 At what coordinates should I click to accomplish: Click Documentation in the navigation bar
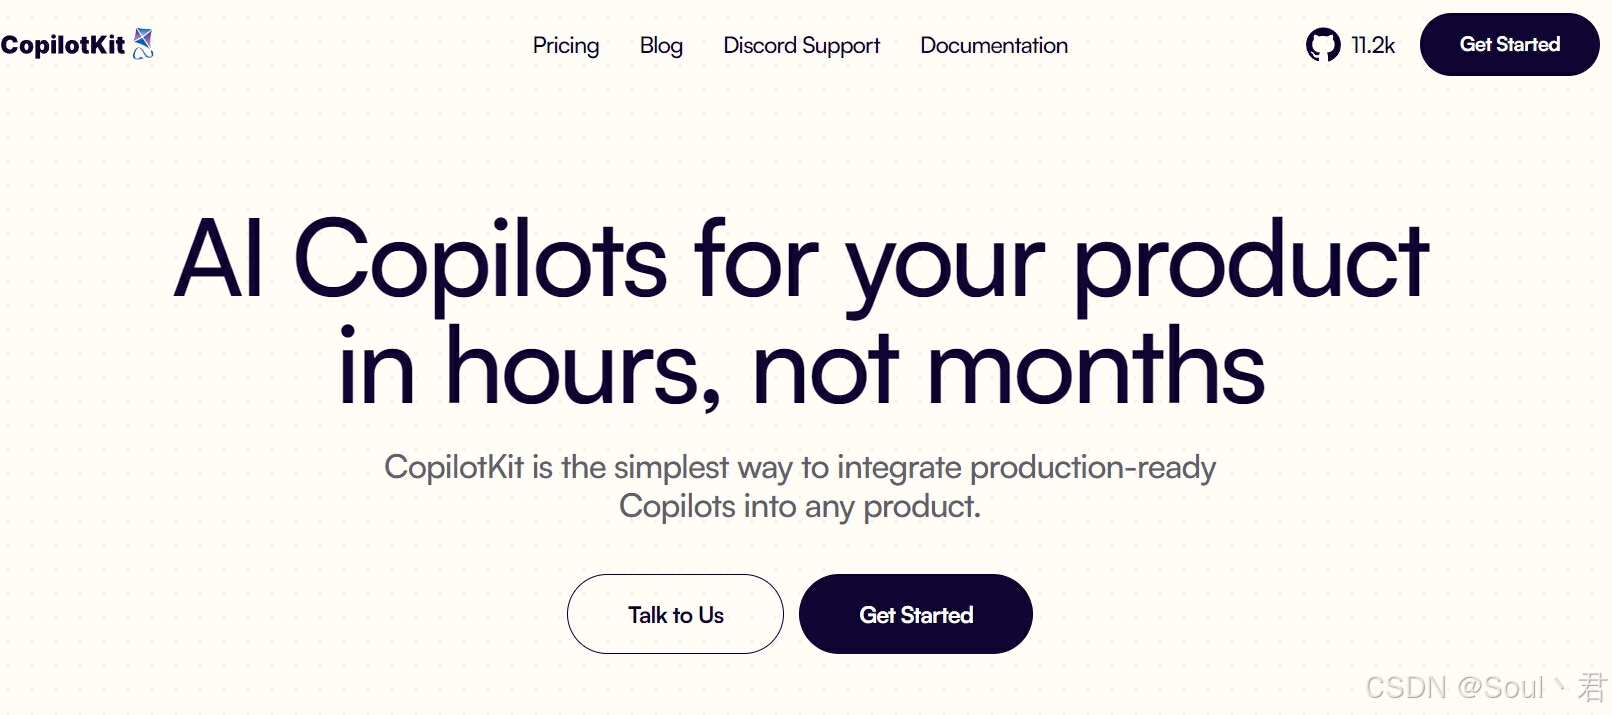click(x=993, y=45)
